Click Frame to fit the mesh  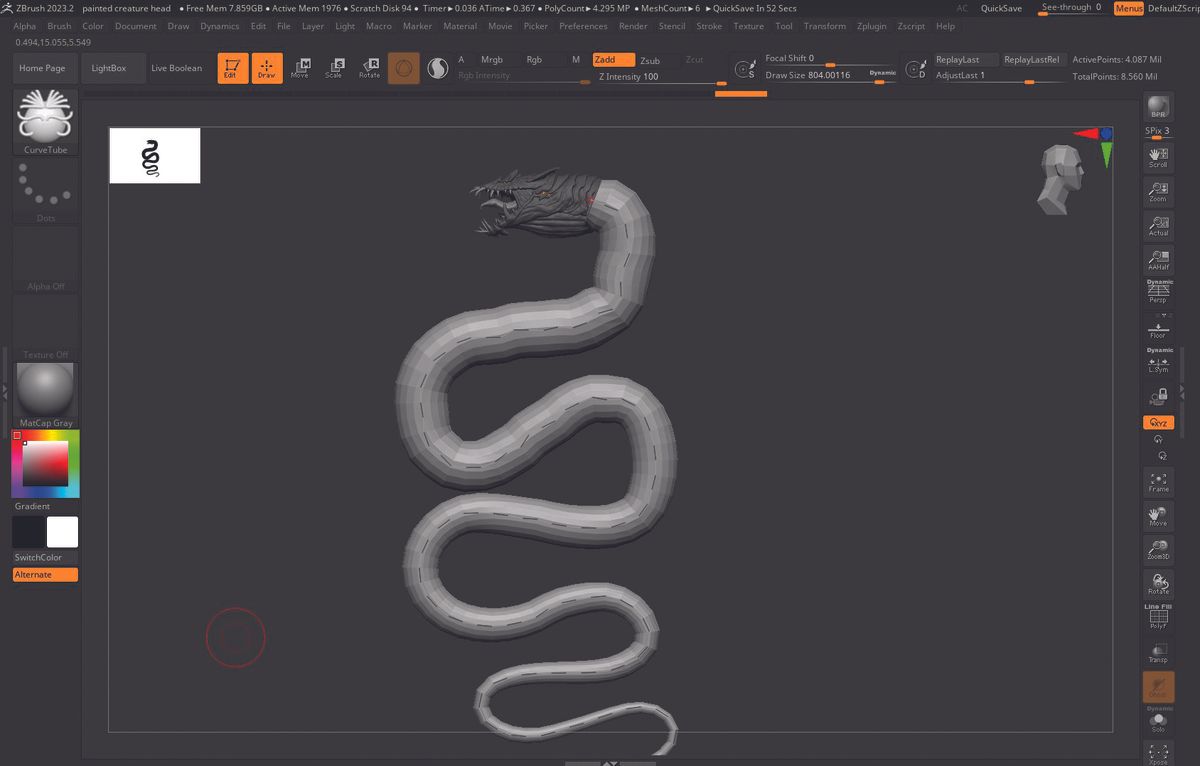(x=1157, y=483)
